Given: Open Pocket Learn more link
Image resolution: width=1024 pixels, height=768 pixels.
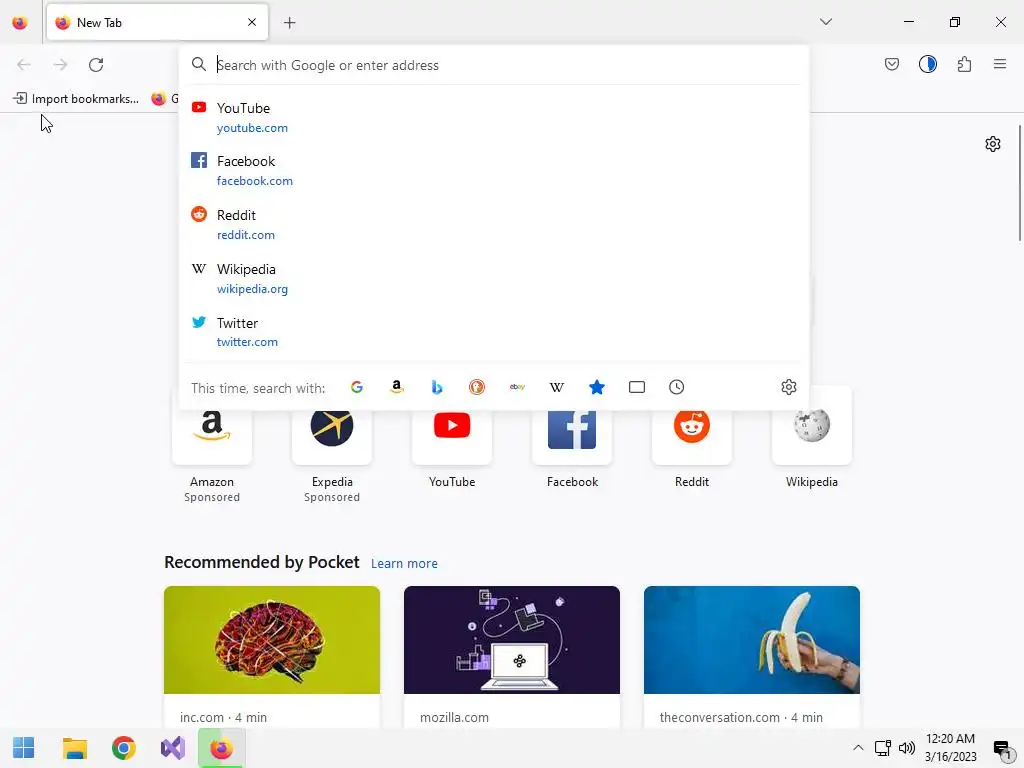Looking at the screenshot, I should 404,564.
